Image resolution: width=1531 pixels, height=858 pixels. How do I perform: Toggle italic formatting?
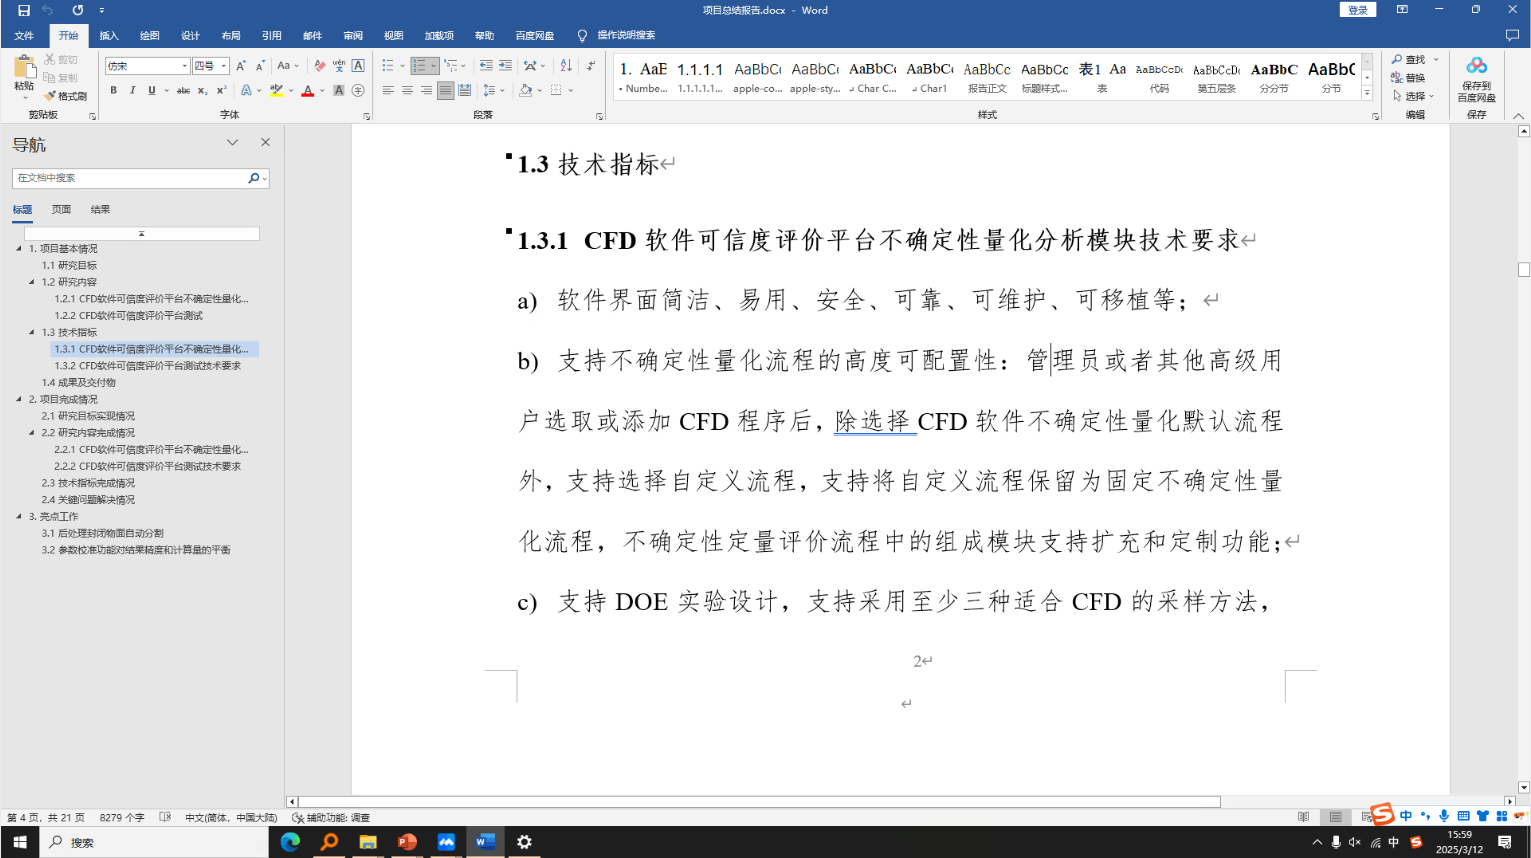tap(132, 90)
